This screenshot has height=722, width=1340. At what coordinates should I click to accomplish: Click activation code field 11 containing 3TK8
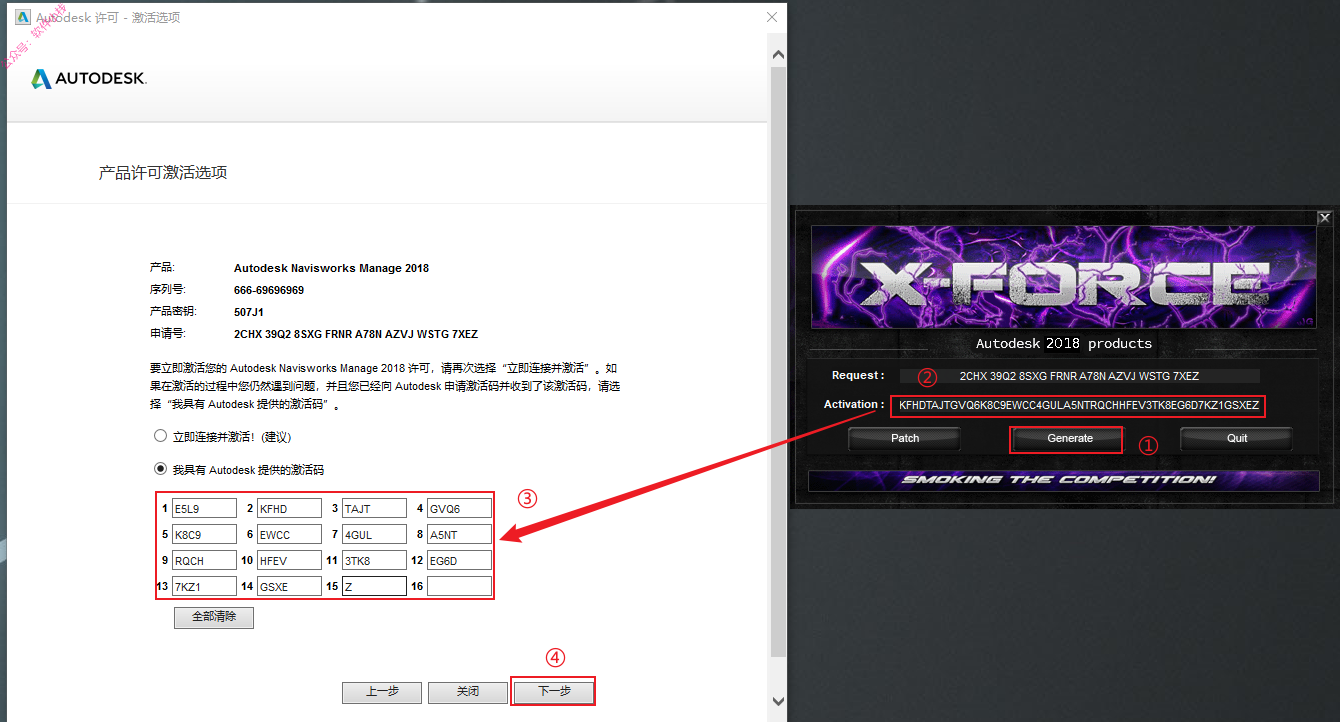(374, 560)
